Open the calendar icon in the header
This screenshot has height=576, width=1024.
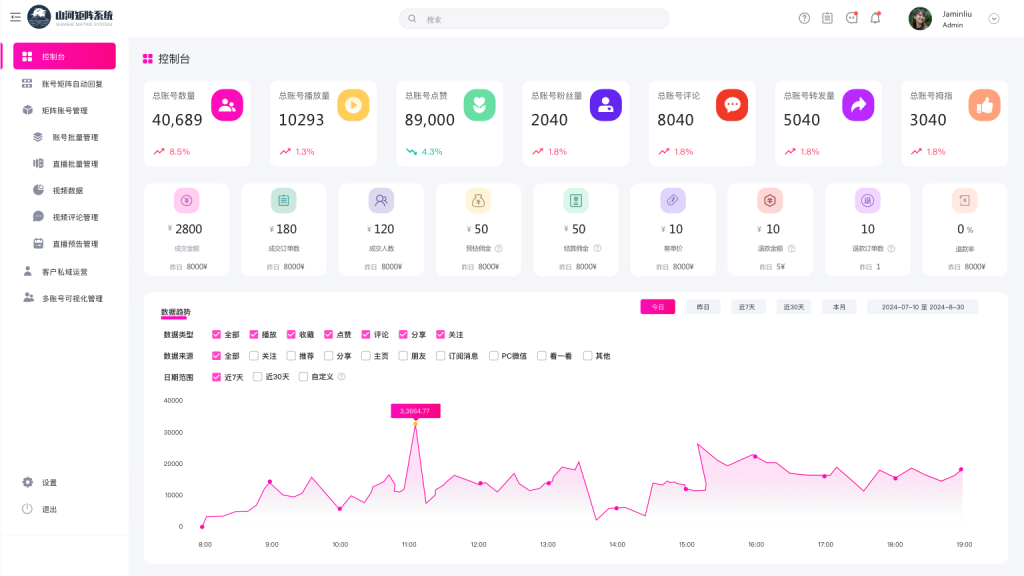point(827,18)
